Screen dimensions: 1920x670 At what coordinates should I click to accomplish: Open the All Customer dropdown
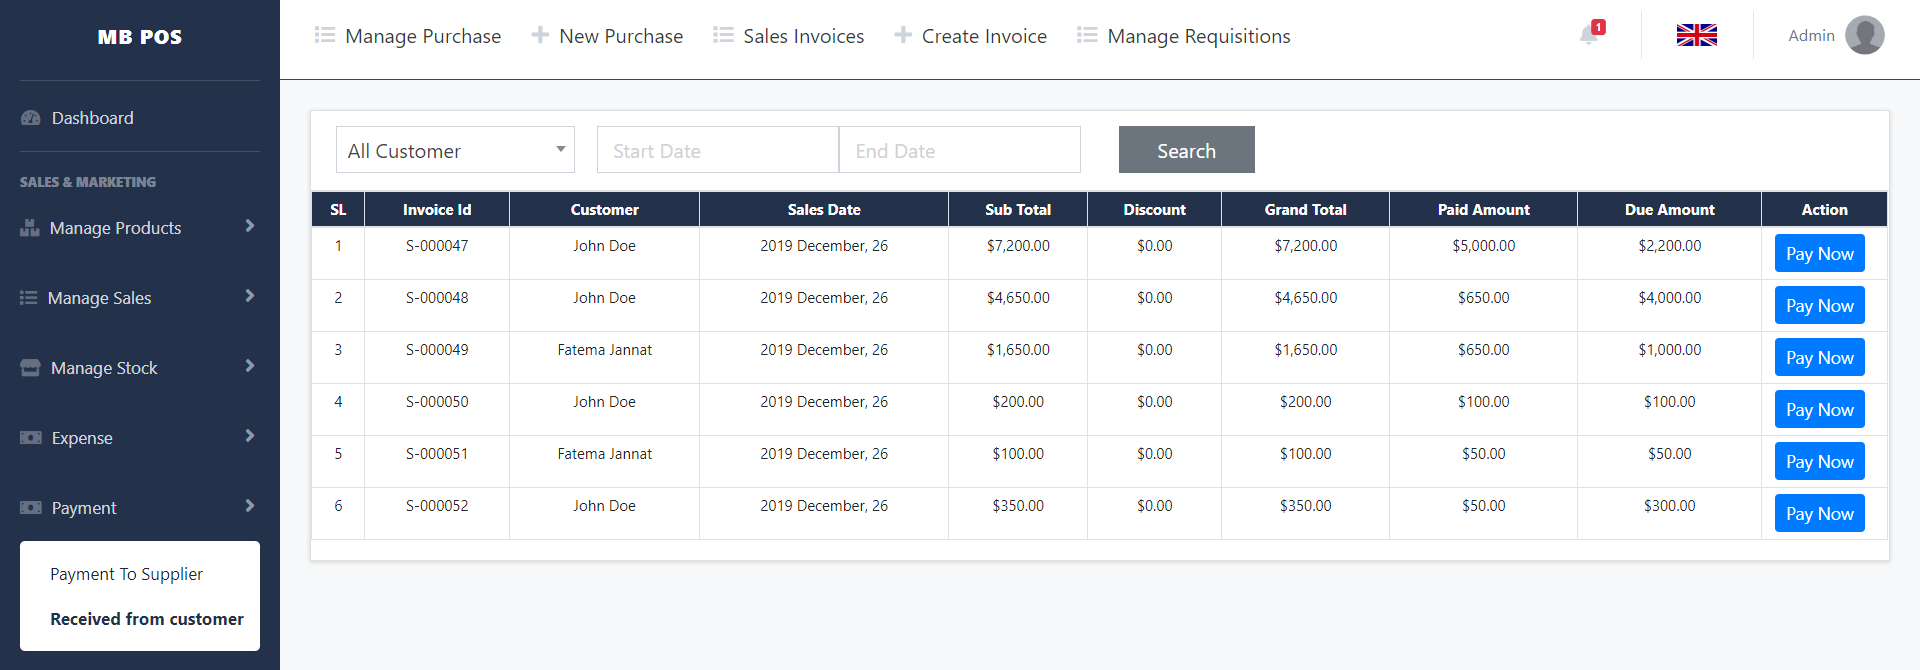[455, 150]
